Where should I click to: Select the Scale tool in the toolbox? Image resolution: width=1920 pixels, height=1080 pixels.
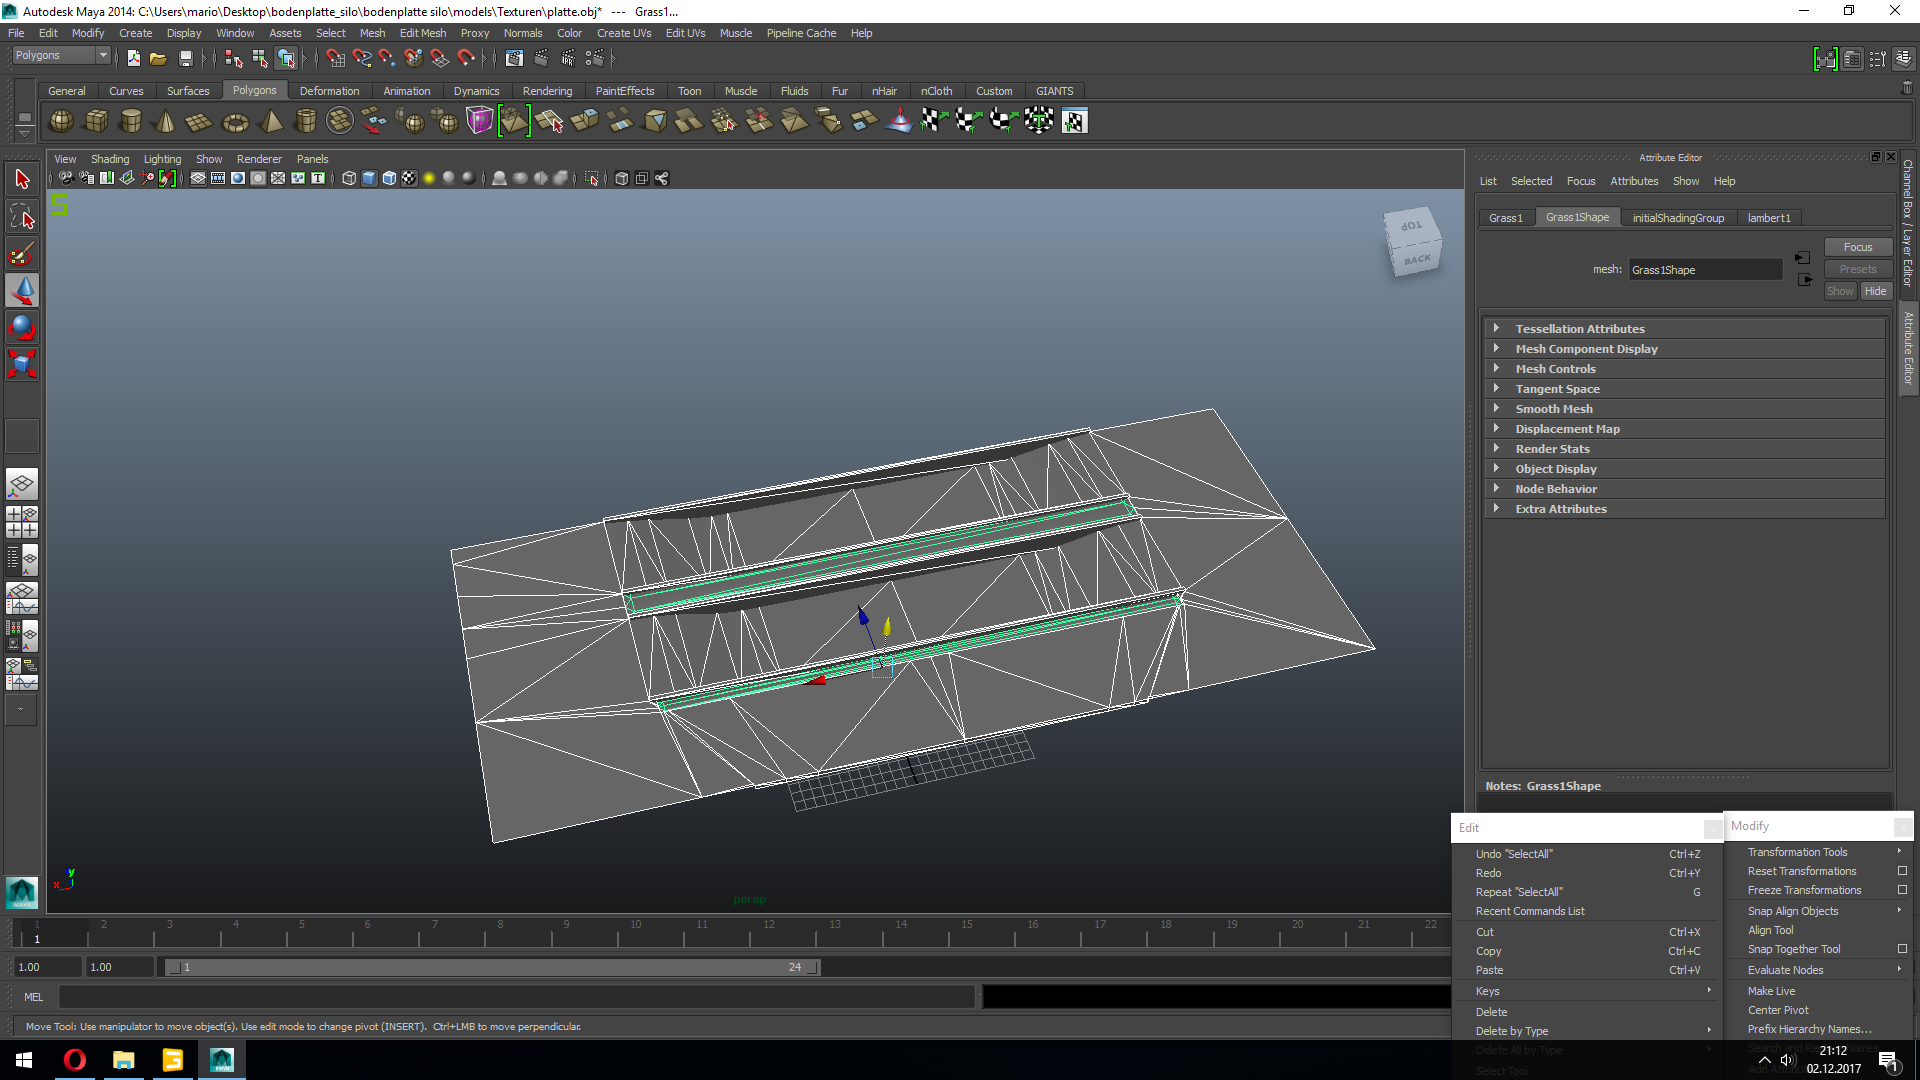pos(22,363)
